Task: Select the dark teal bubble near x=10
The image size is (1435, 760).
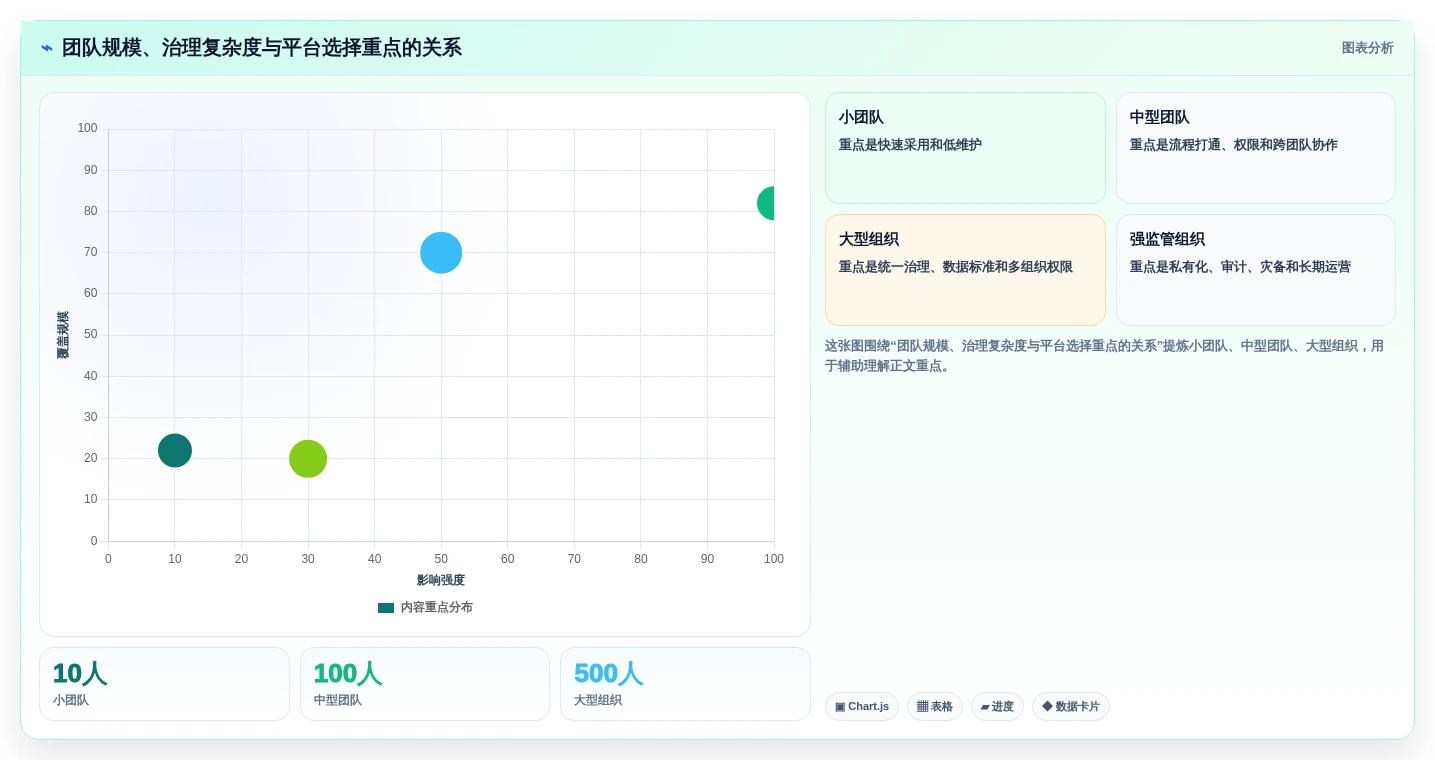Action: (x=175, y=450)
